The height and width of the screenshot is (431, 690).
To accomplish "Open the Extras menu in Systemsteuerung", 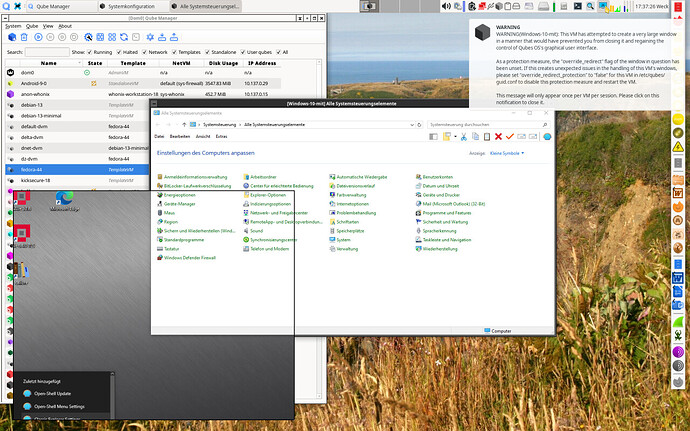I will coord(221,136).
